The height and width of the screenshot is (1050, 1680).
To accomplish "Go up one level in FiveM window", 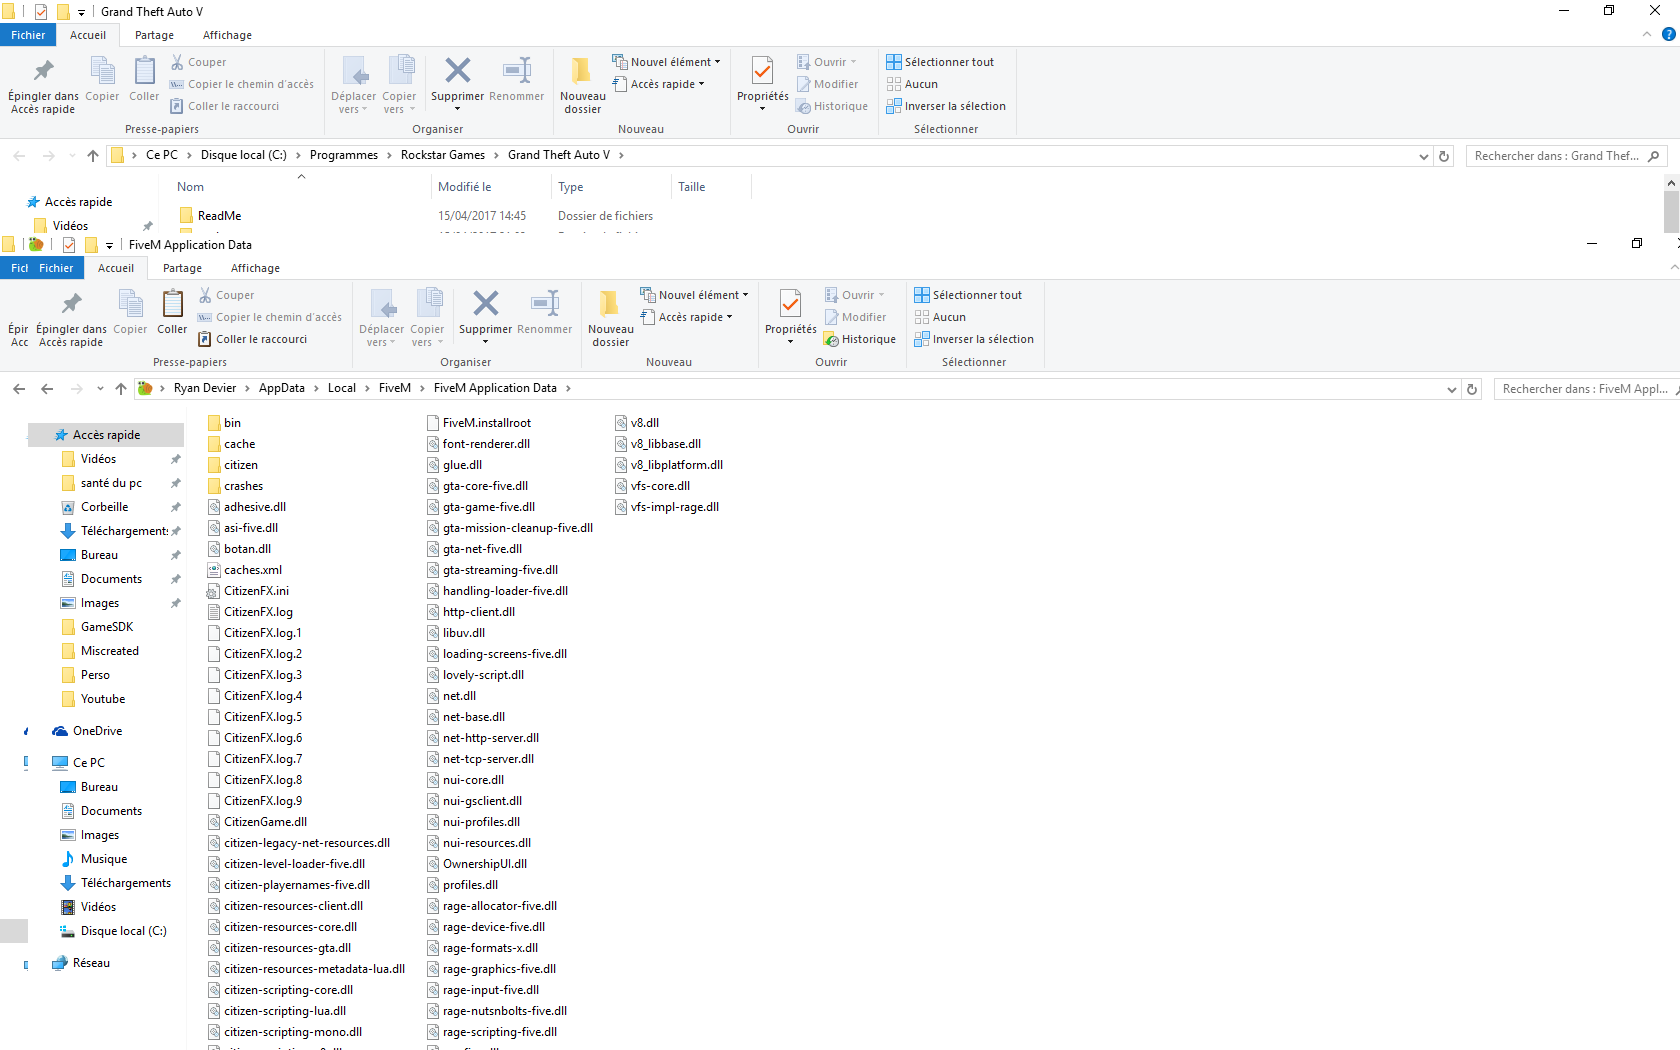I will point(121,389).
